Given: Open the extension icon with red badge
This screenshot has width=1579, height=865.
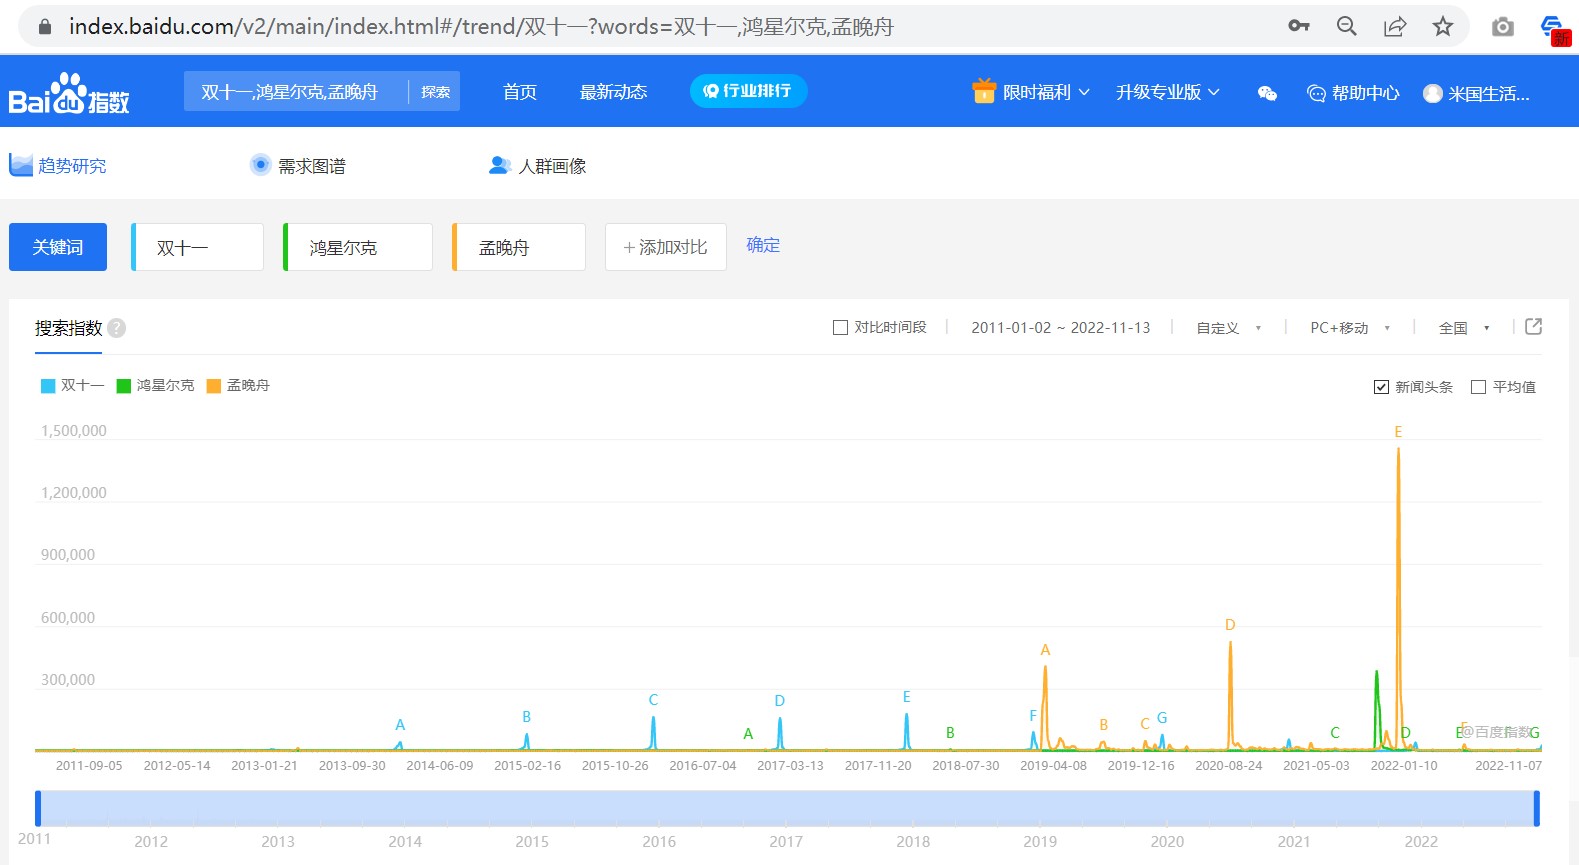Looking at the screenshot, I should (x=1554, y=29).
